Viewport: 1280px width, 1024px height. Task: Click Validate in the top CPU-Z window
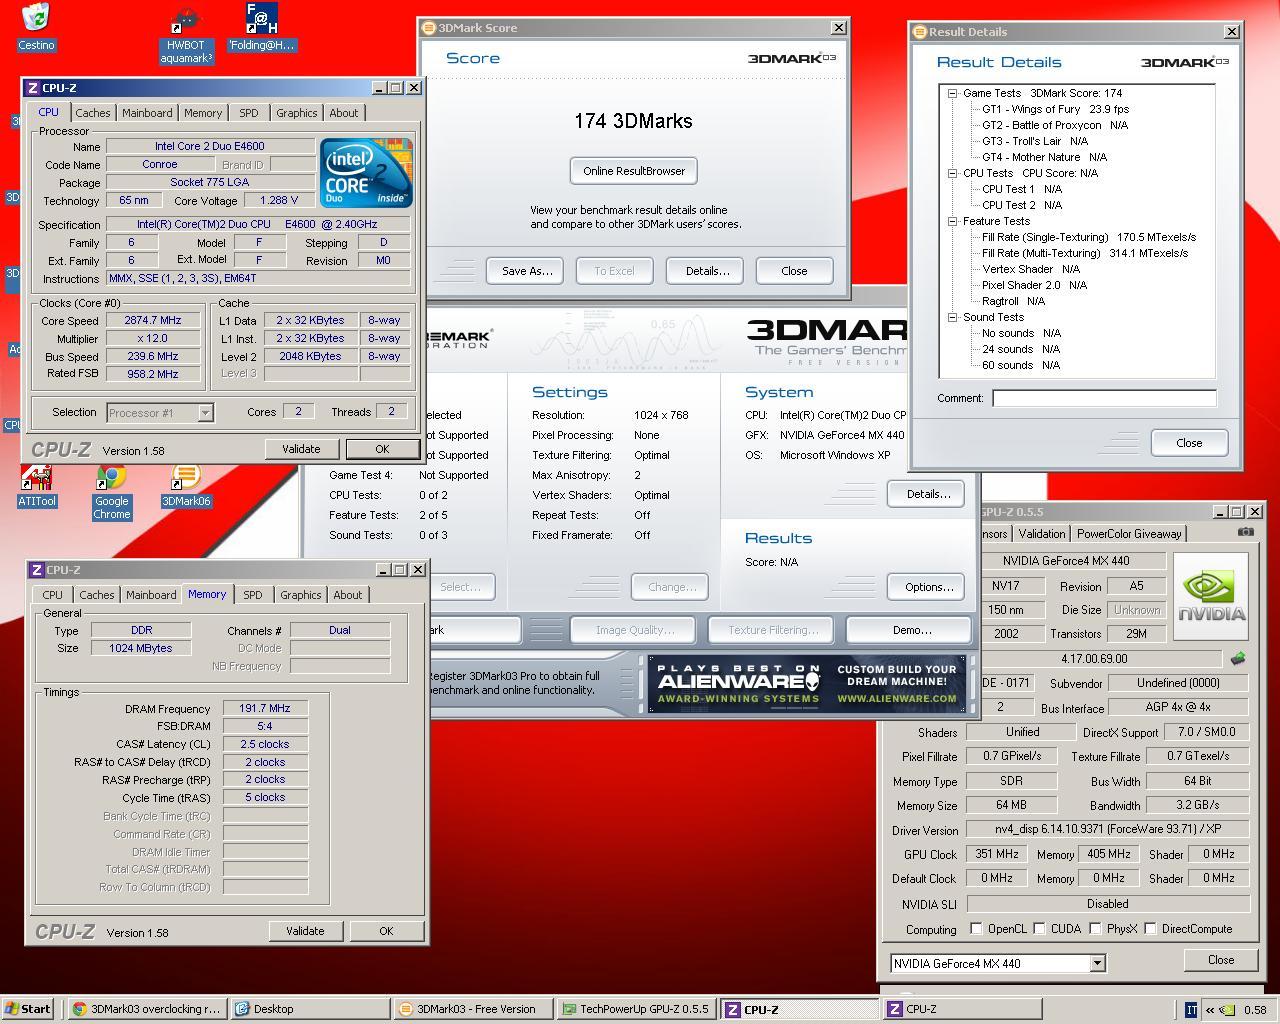pos(301,449)
